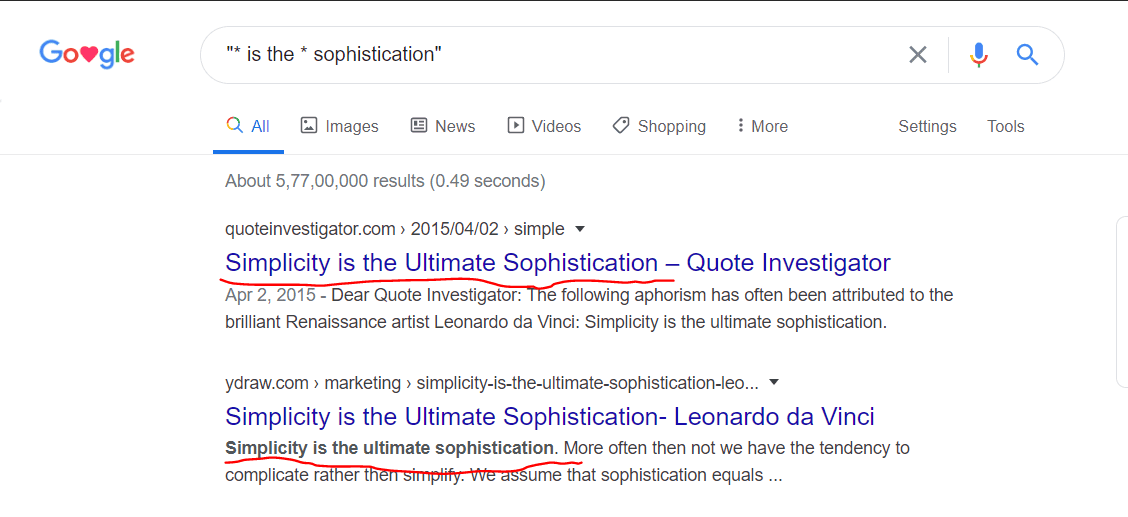1128x517 pixels.
Task: Click the News tab newspaper icon
Action: coord(419,126)
